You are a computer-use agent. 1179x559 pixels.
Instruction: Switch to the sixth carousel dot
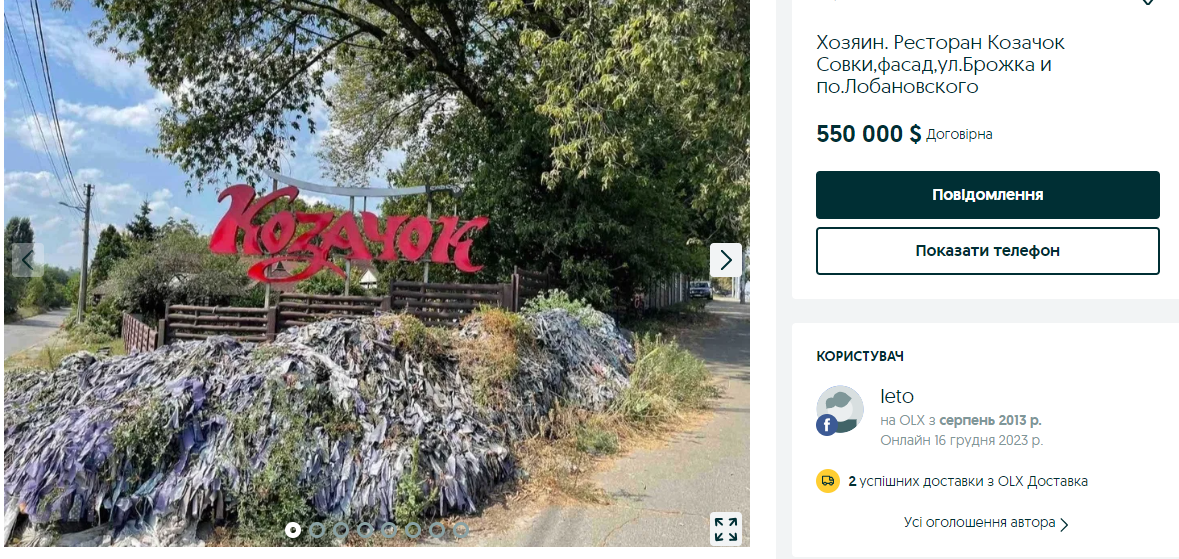pyautogui.click(x=413, y=530)
